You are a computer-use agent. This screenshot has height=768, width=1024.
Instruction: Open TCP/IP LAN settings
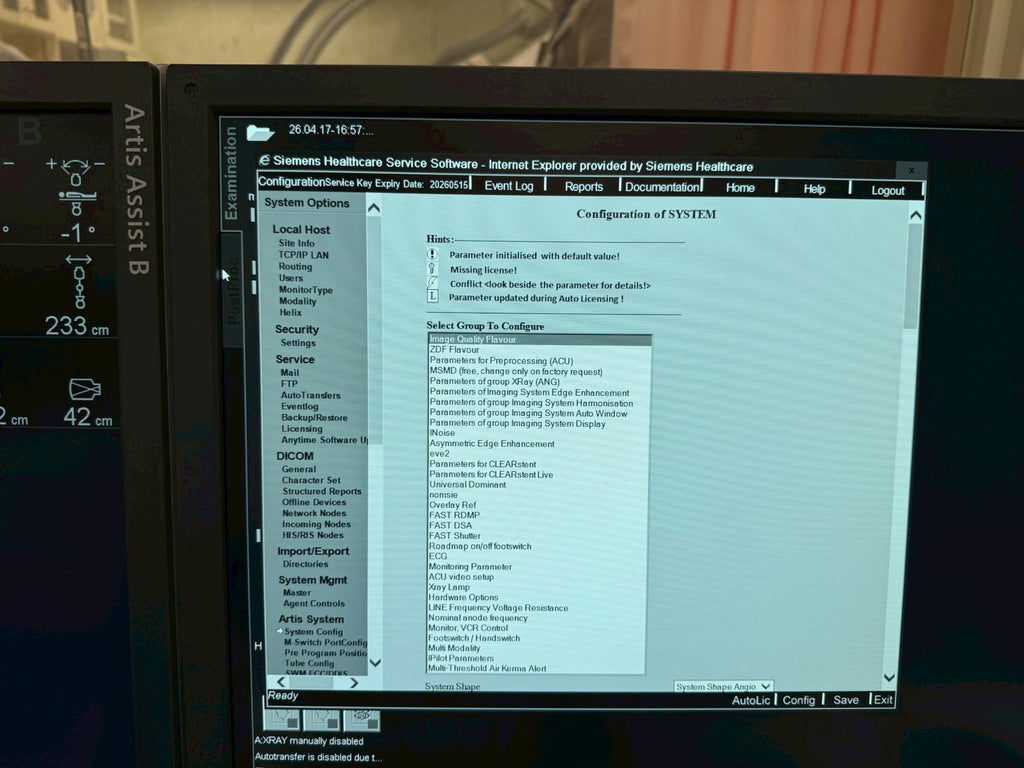tap(303, 255)
